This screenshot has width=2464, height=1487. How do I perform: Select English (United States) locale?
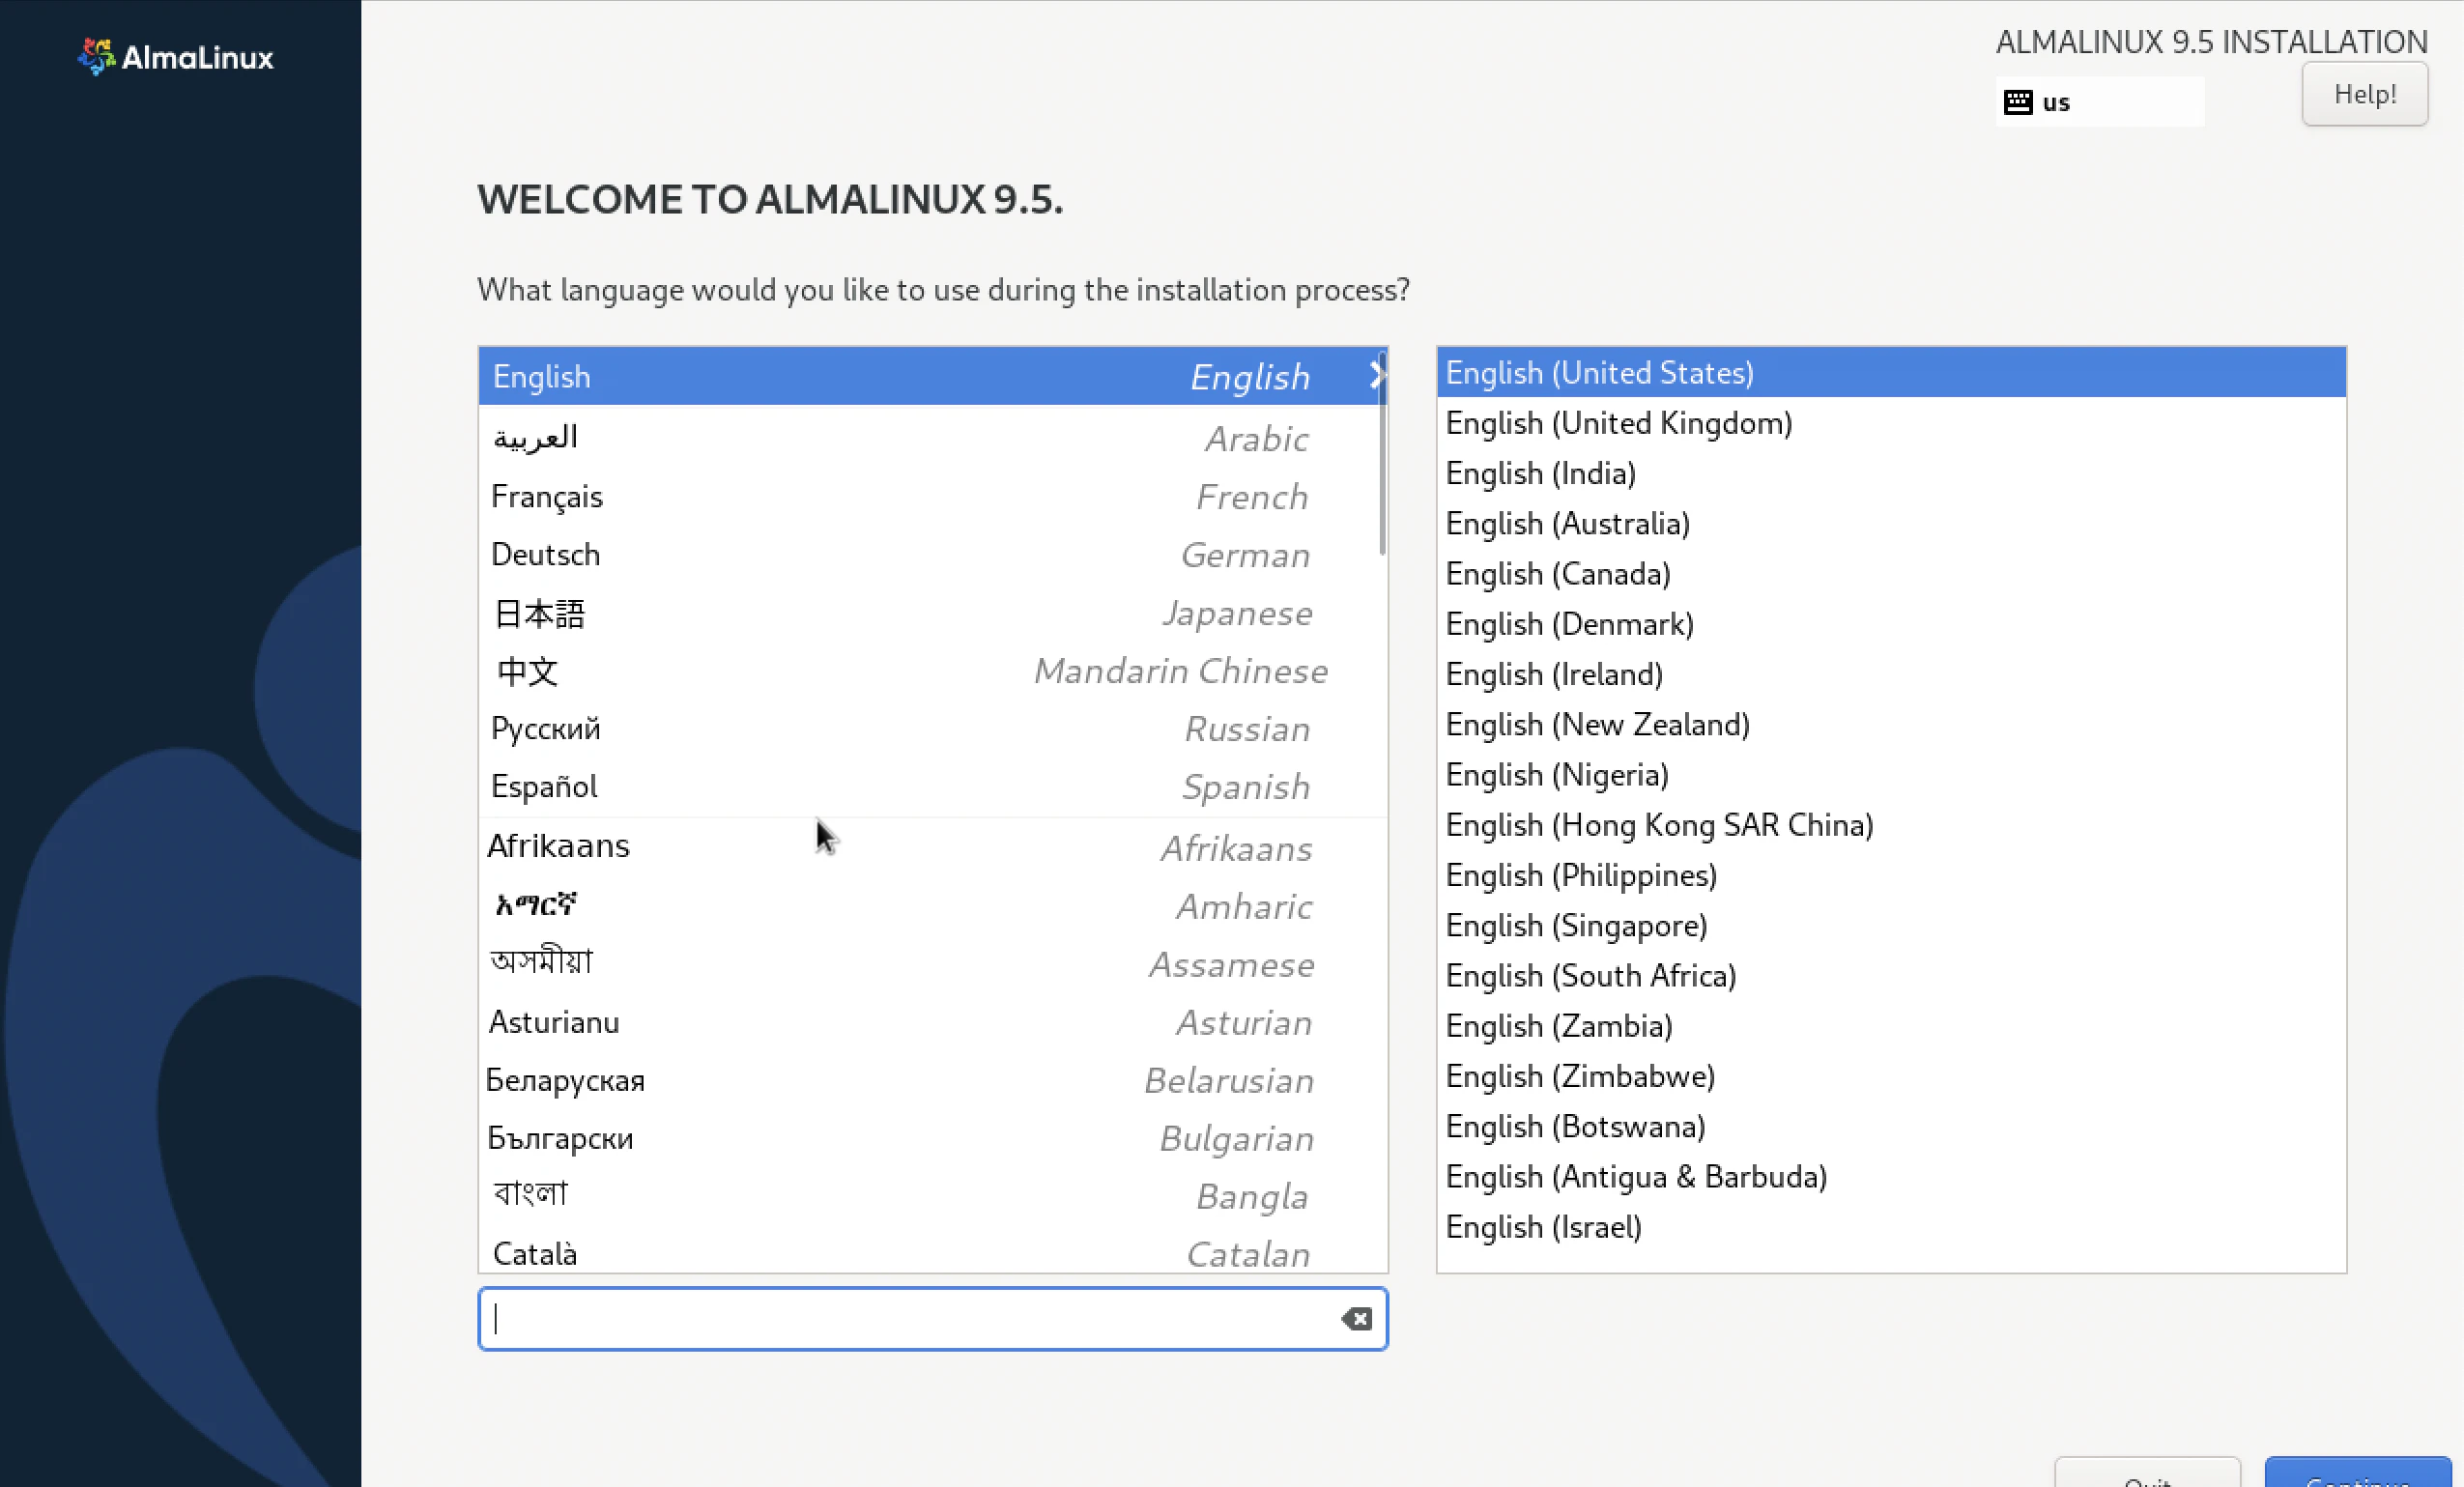(x=1891, y=372)
